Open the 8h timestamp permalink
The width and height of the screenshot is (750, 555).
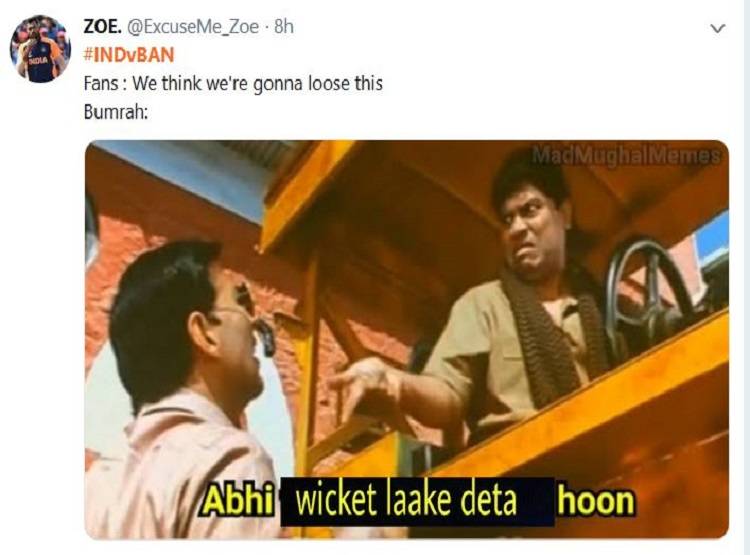284,27
